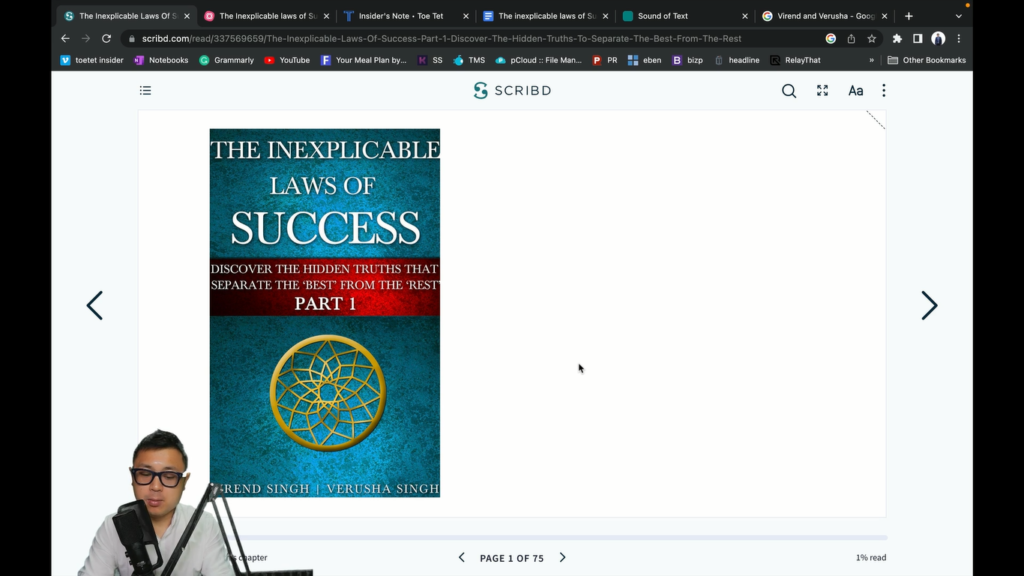Open the table of contents list icon
The width and height of the screenshot is (1024, 576).
coord(145,90)
